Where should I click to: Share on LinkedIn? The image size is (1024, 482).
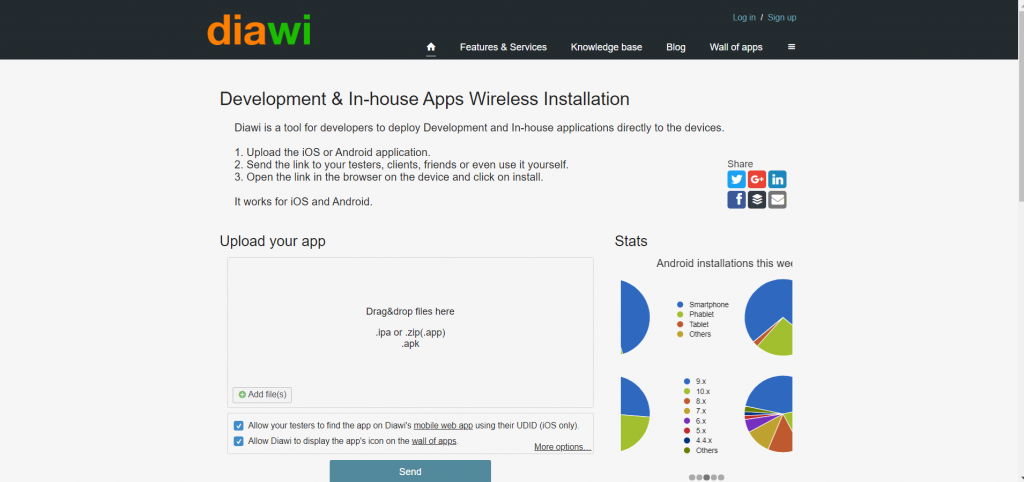(777, 179)
